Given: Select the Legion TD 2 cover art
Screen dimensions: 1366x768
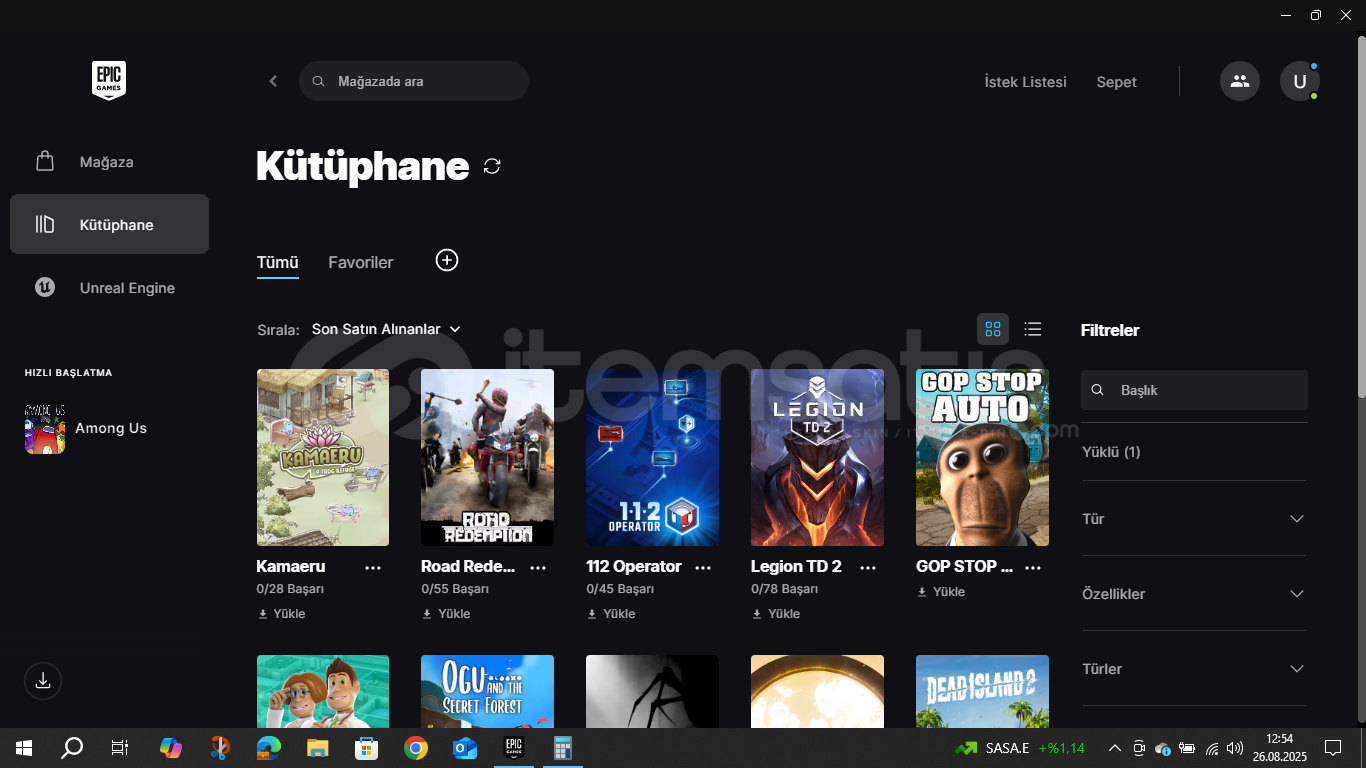Looking at the screenshot, I should [817, 458].
